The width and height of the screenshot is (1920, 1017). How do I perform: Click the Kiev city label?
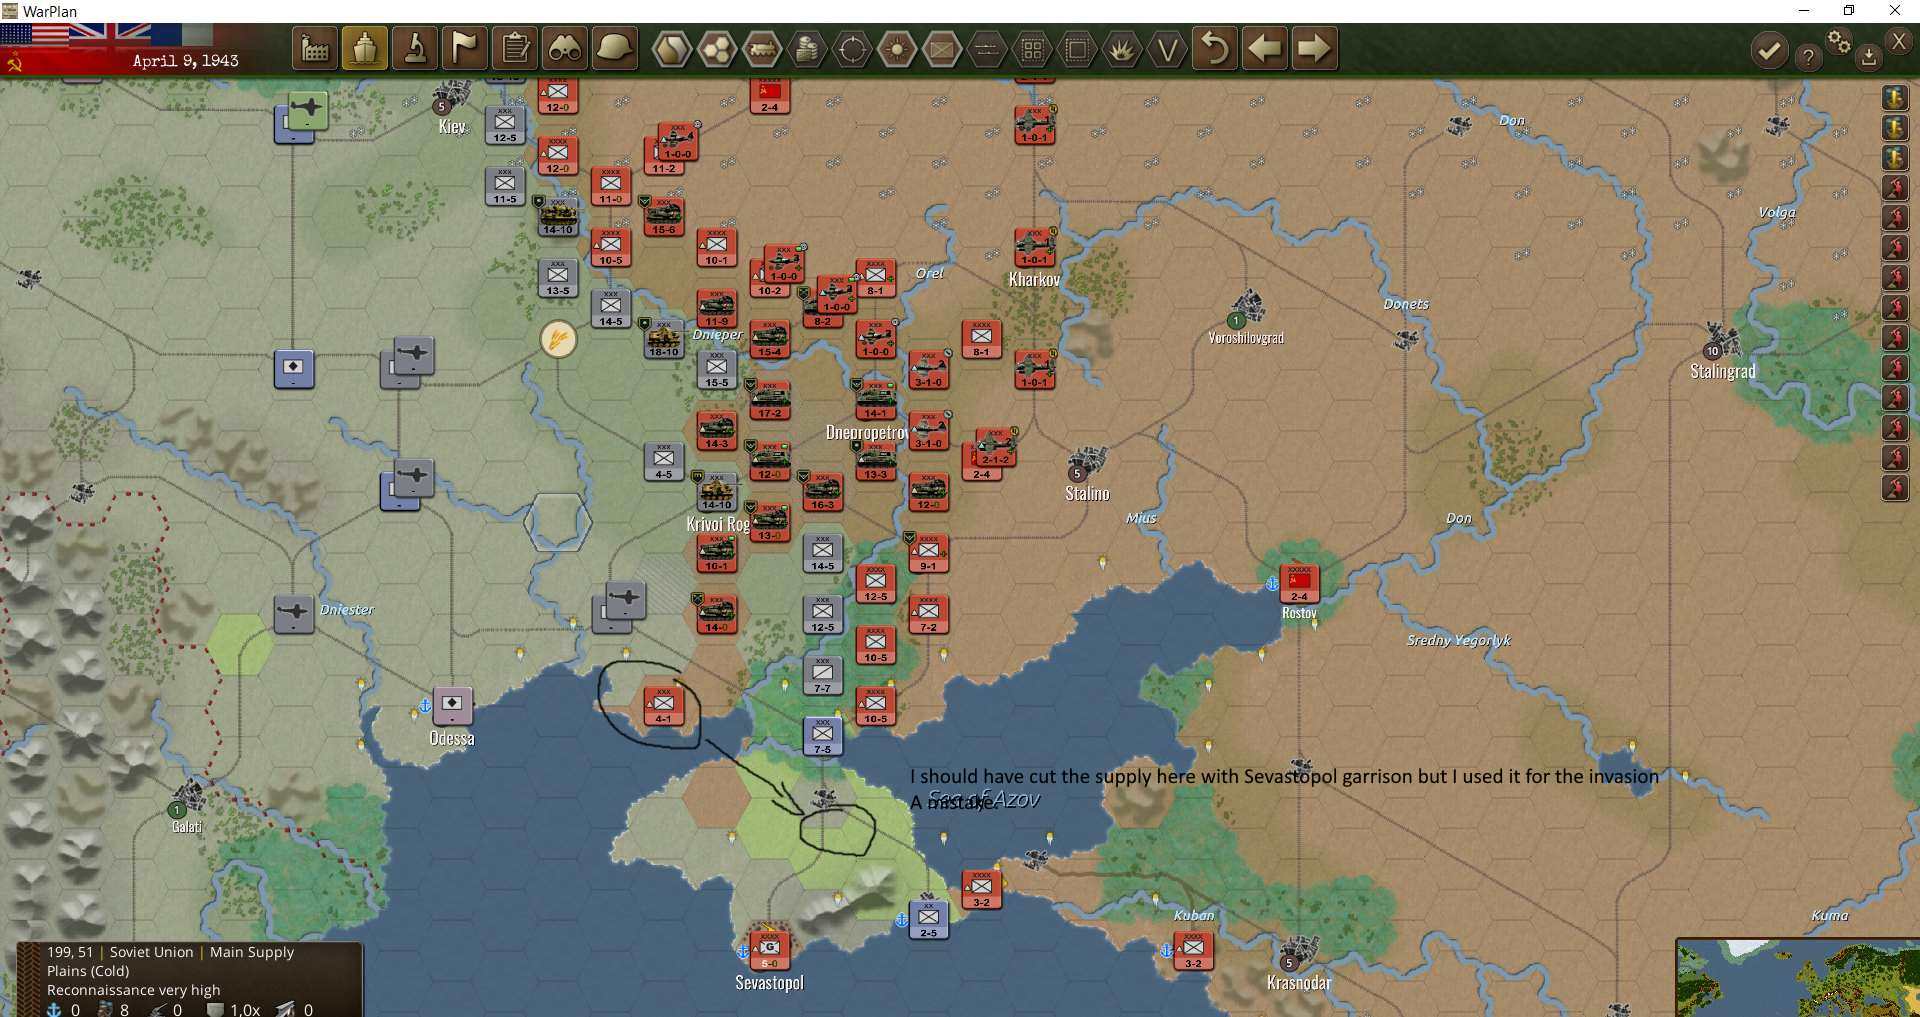(452, 126)
